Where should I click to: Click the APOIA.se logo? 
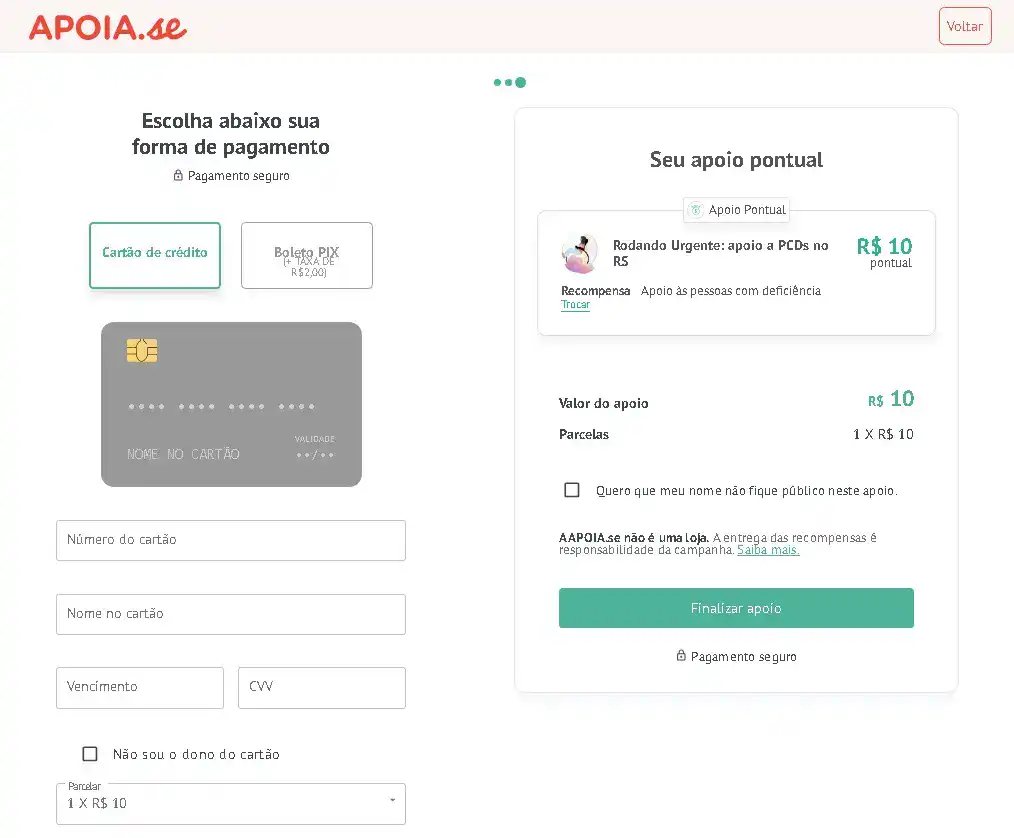(x=108, y=27)
